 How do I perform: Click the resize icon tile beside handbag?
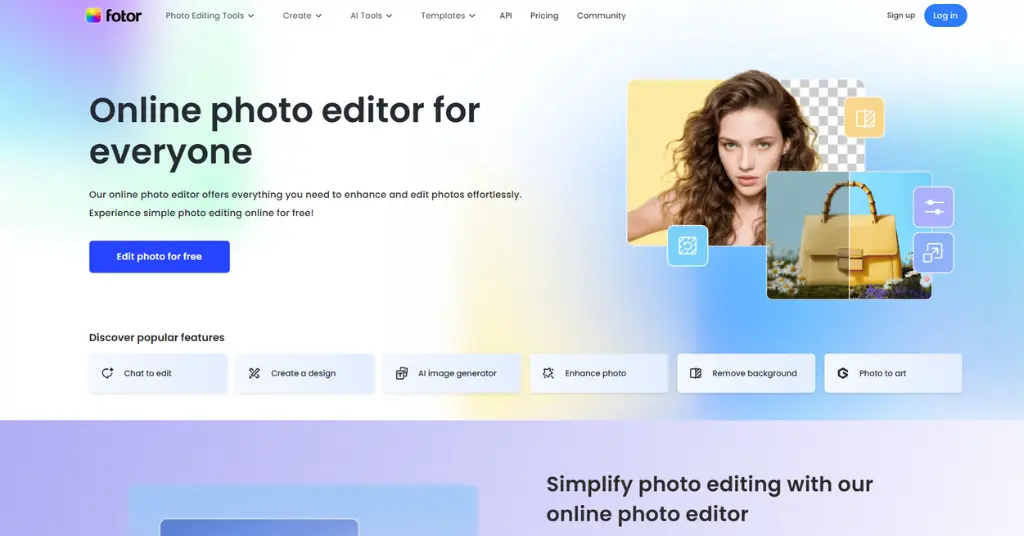click(933, 253)
